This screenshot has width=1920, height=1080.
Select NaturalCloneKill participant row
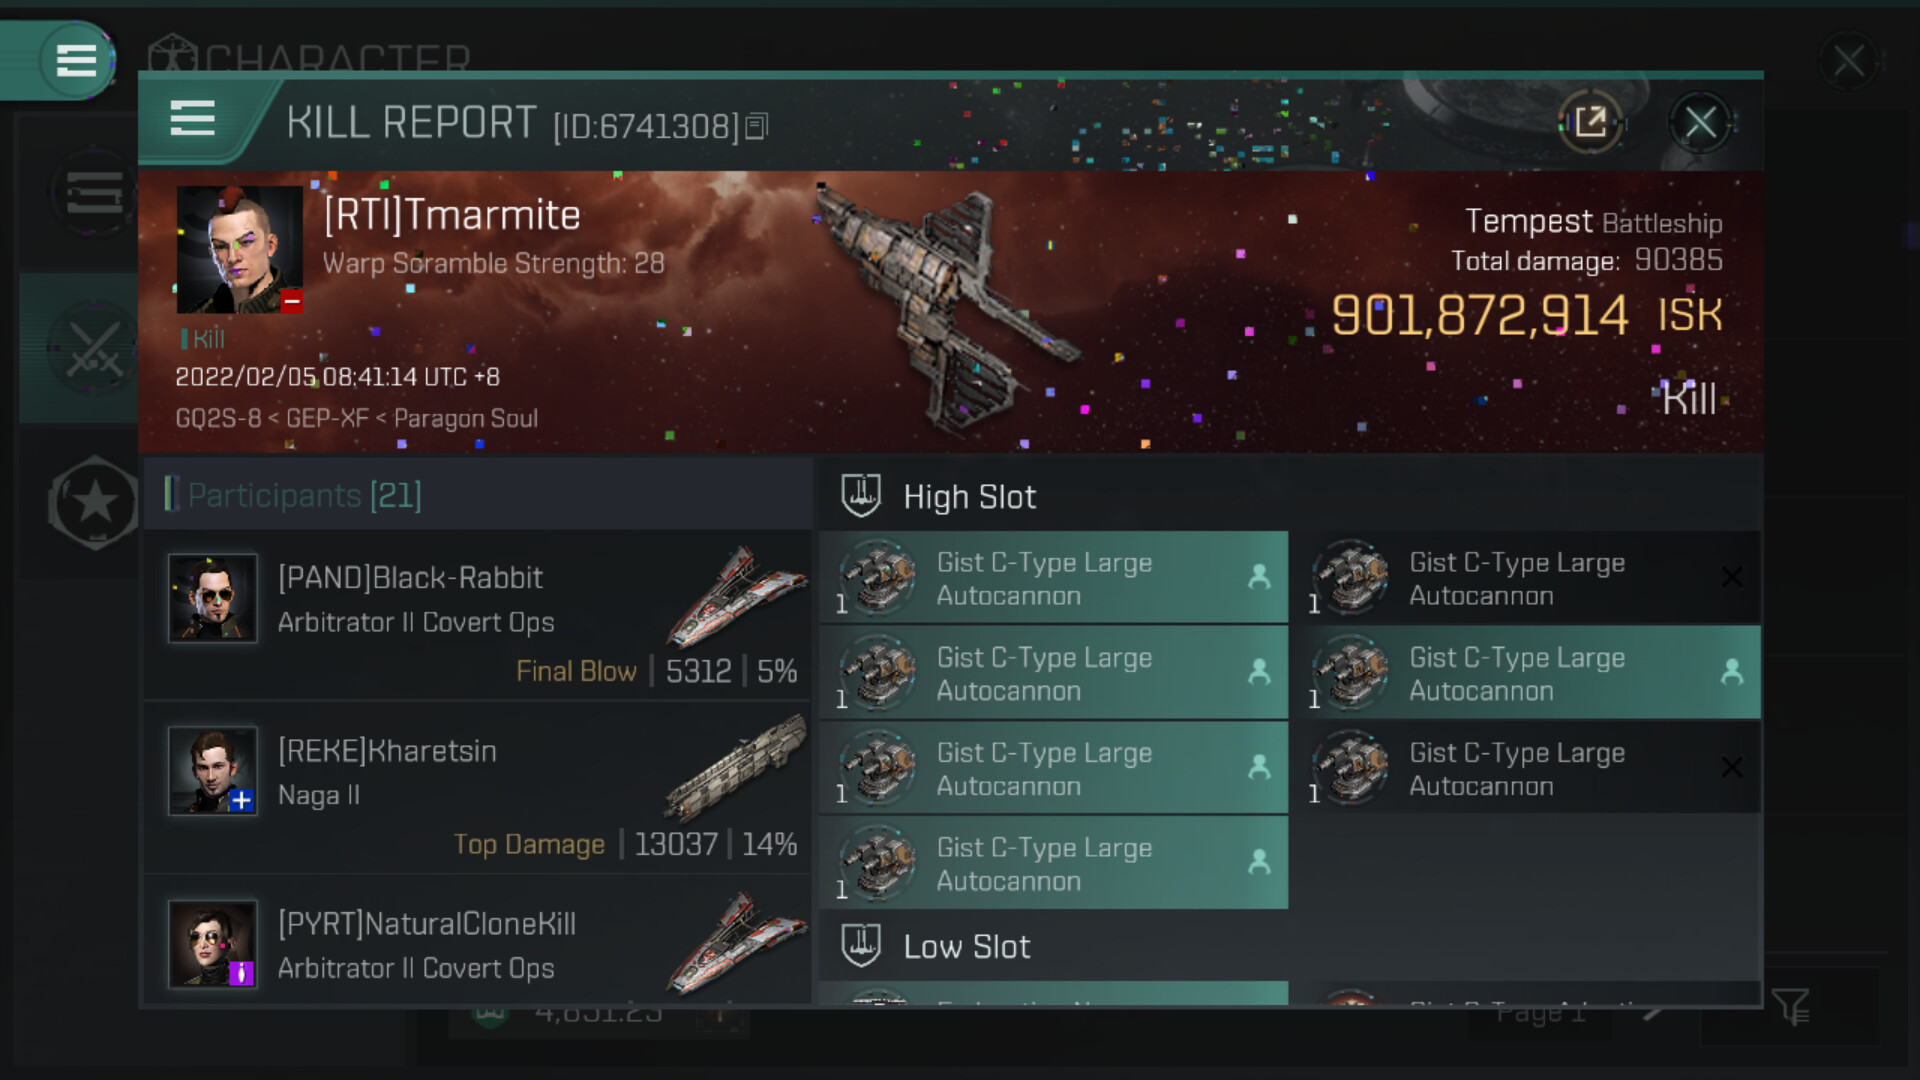[x=478, y=944]
